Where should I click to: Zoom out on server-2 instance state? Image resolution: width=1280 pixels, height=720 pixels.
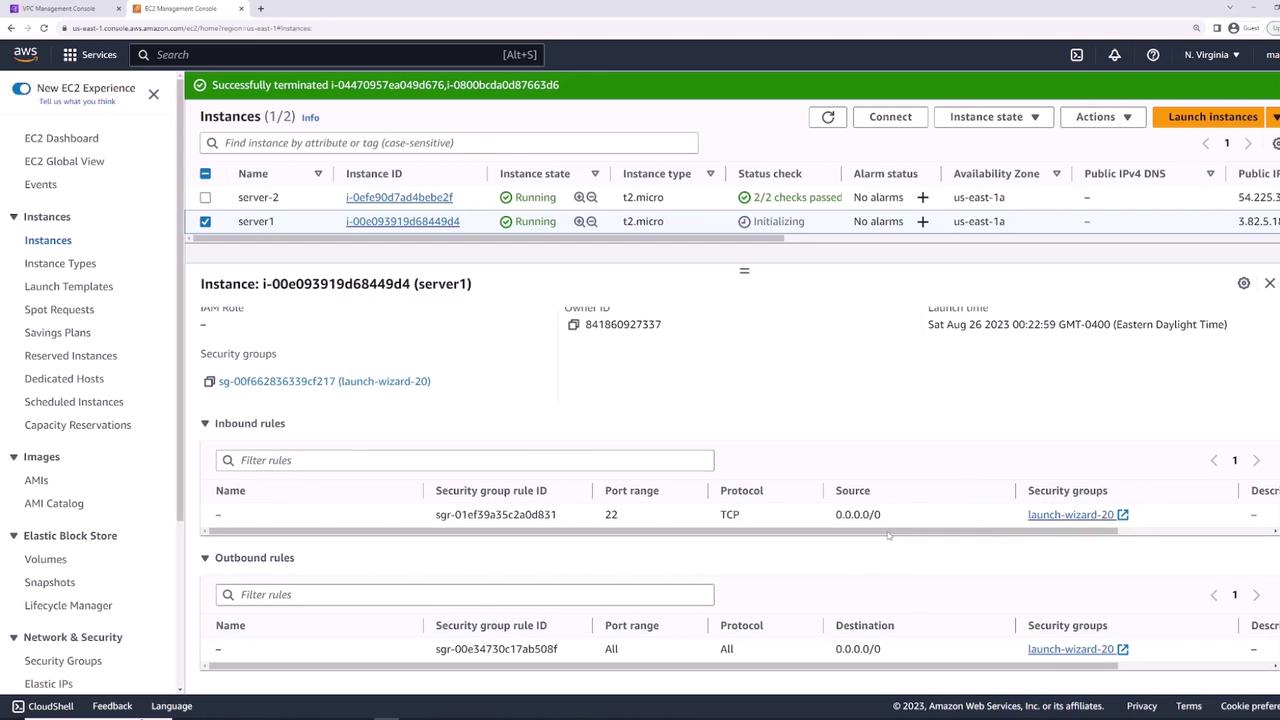pos(592,198)
